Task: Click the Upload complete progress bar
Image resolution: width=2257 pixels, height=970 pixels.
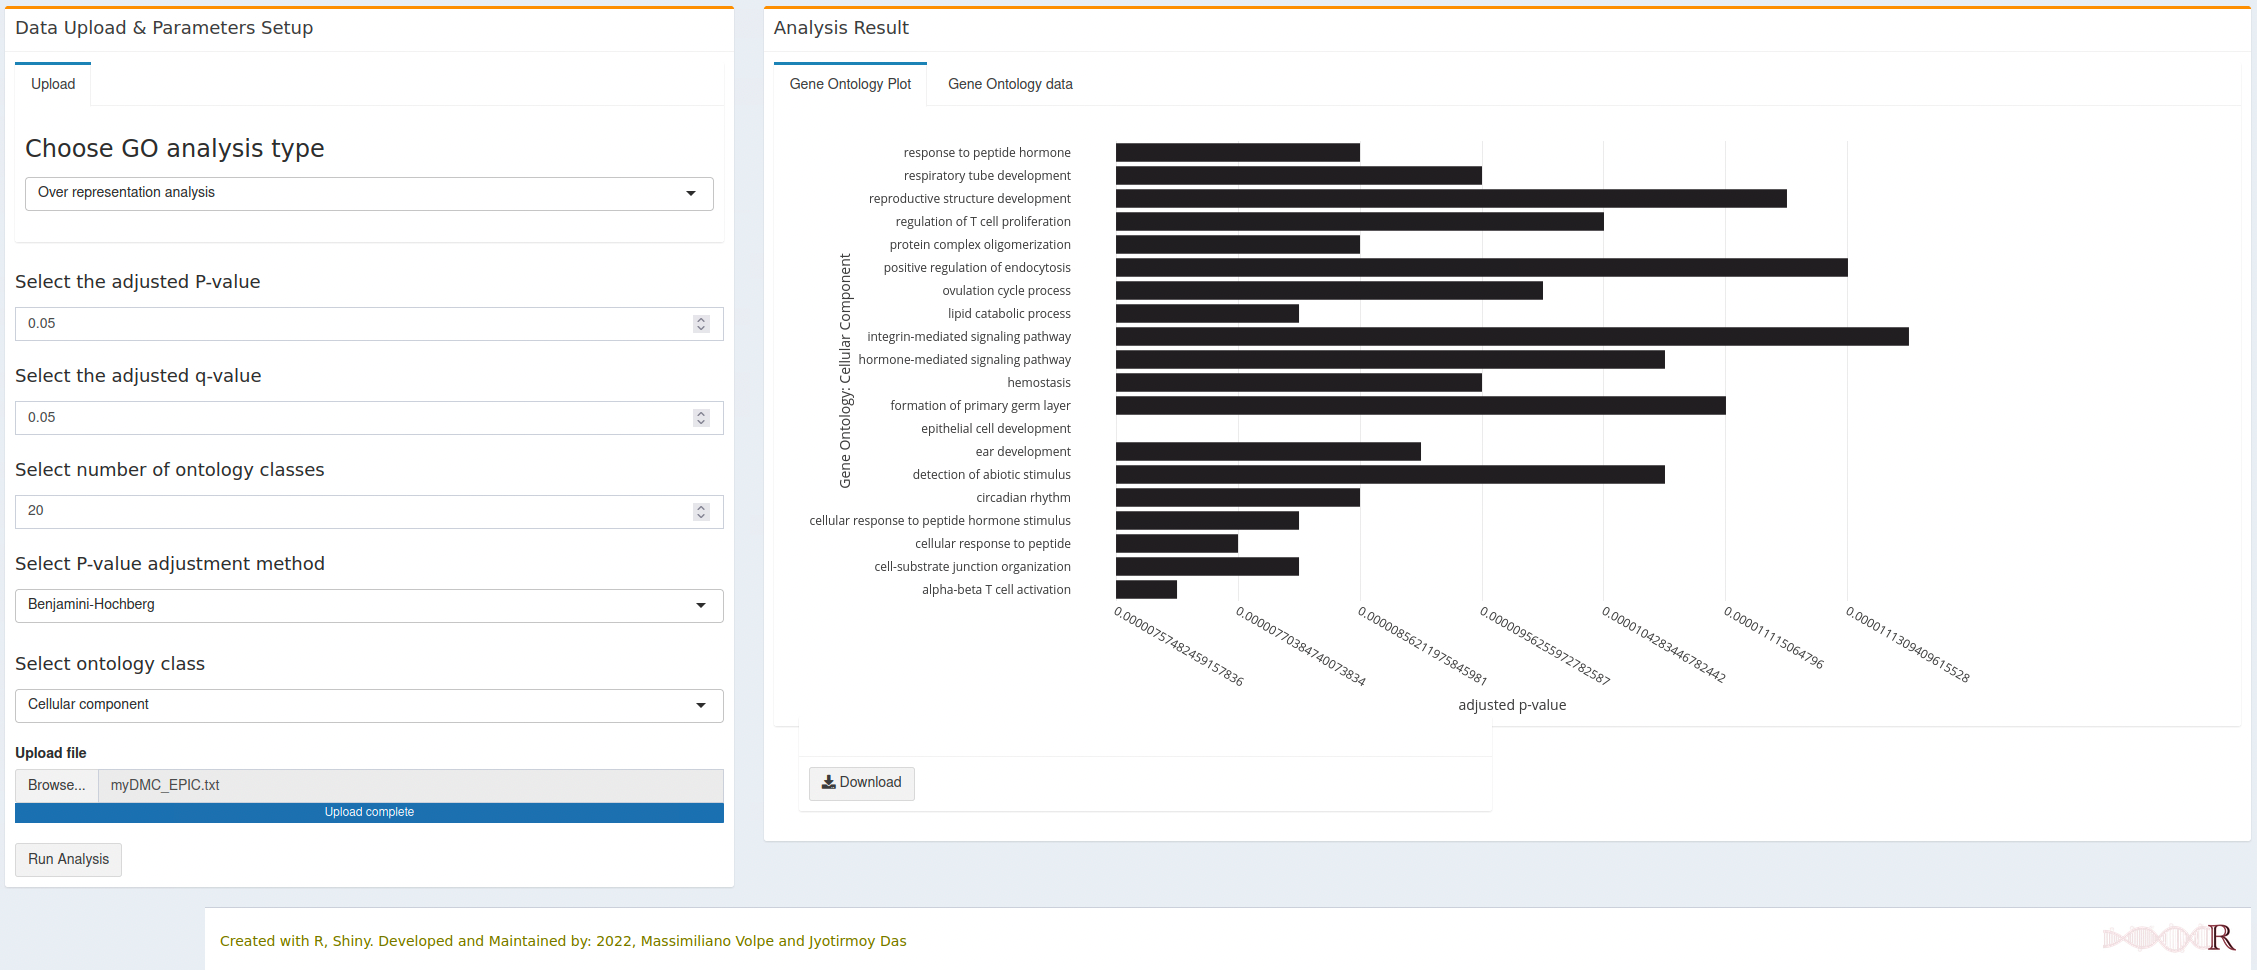Action: click(x=369, y=813)
